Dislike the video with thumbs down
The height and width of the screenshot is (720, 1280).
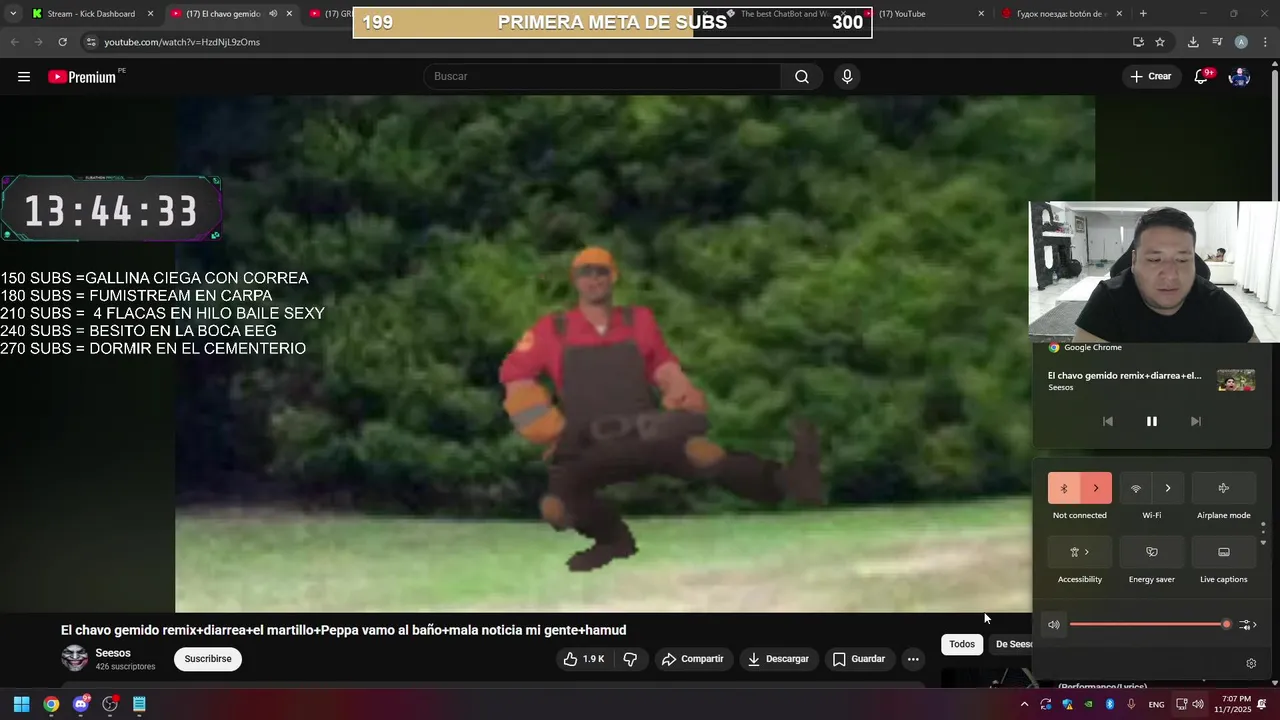tap(630, 659)
